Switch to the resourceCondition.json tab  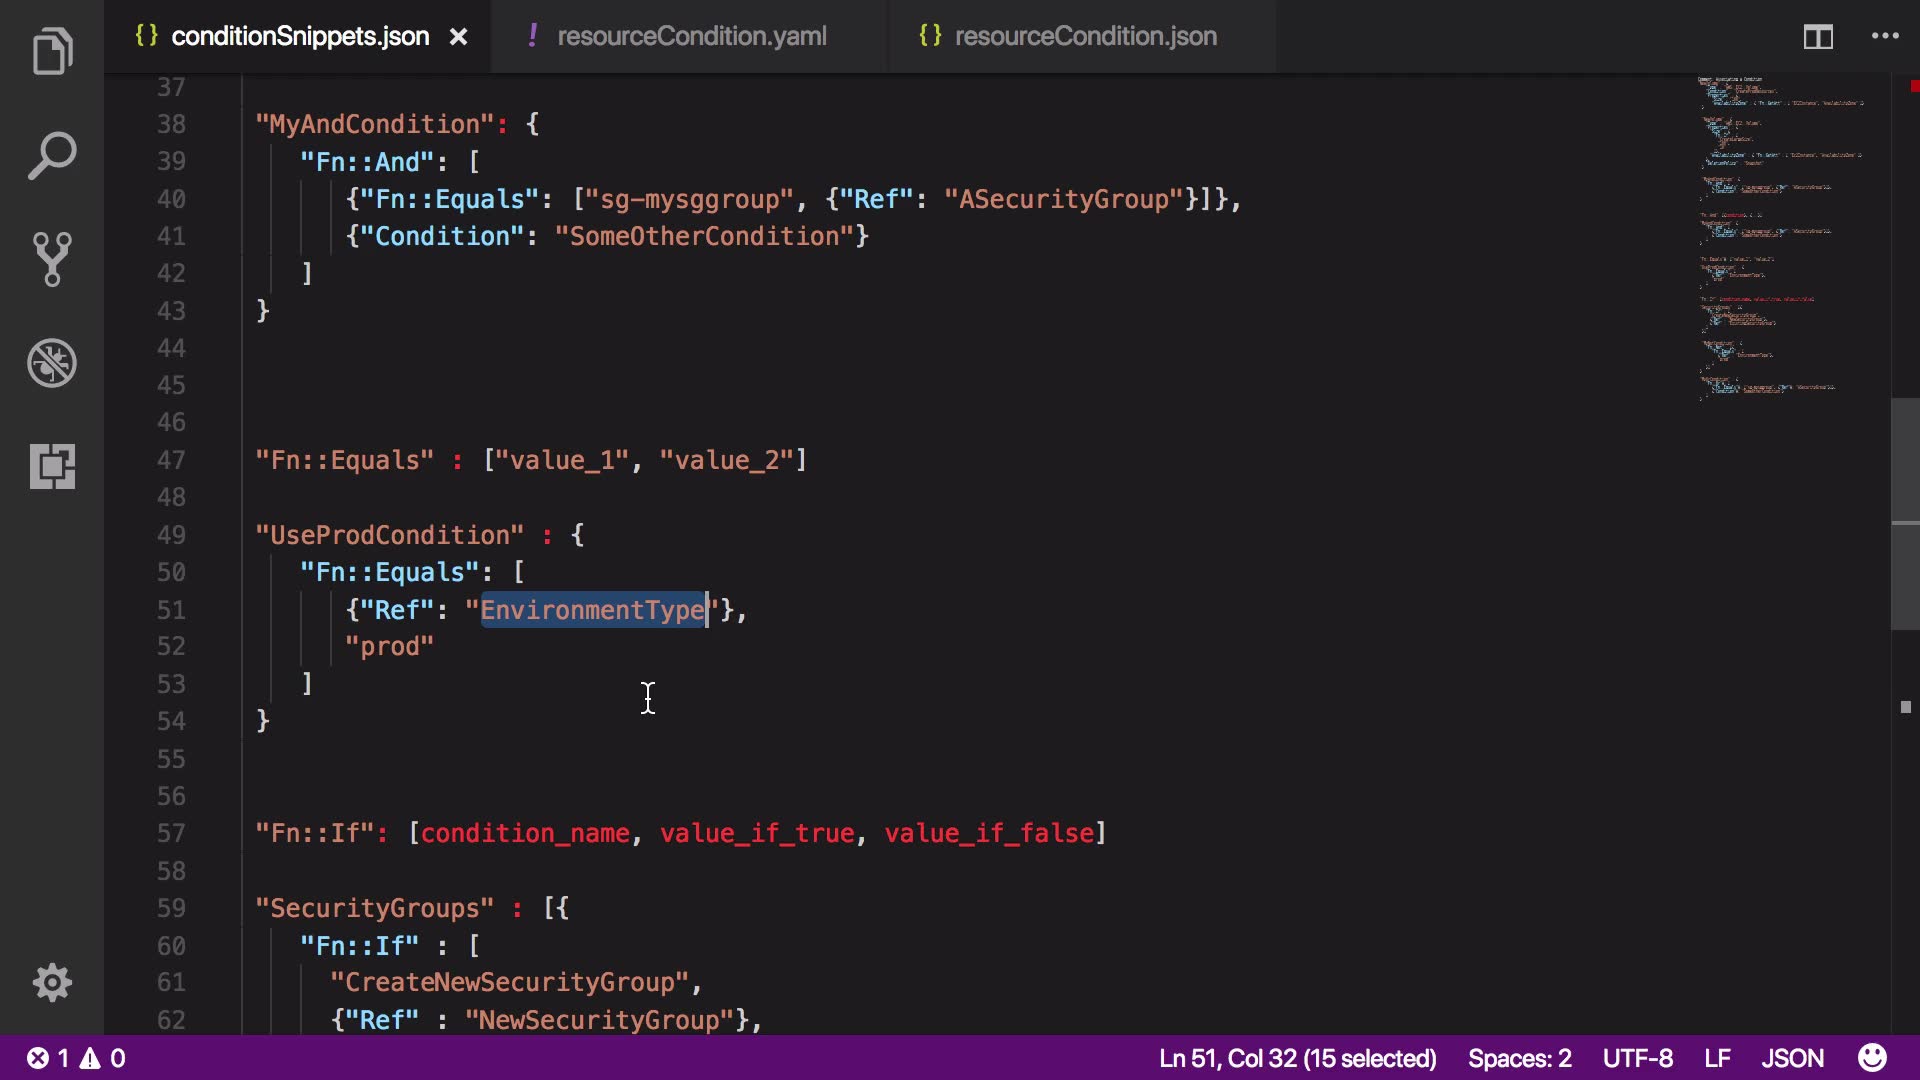[x=1085, y=37]
